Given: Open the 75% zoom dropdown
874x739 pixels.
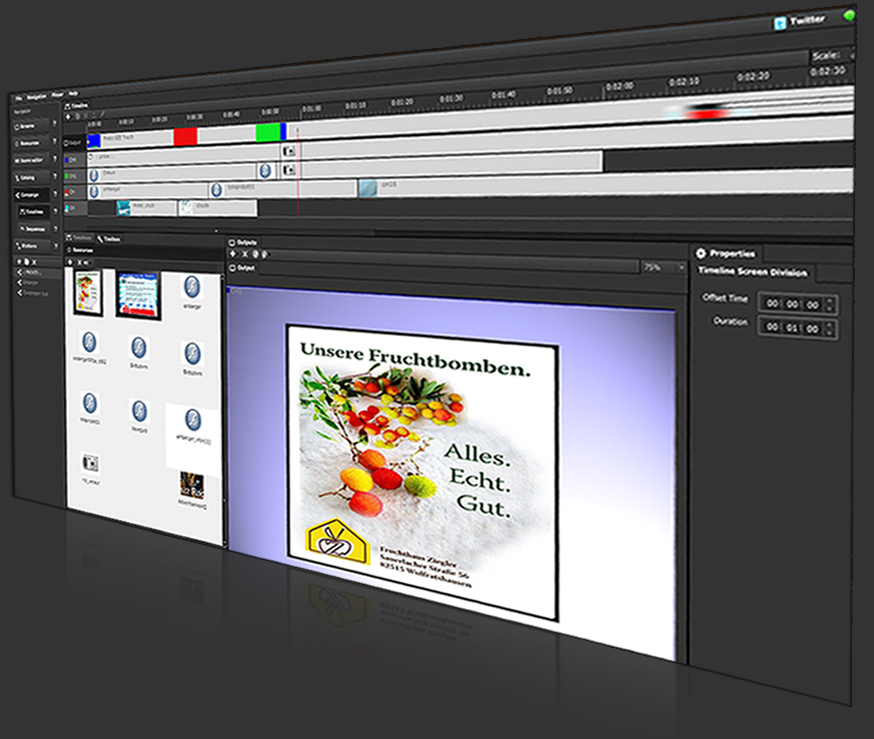Looking at the screenshot, I should coord(682,268).
